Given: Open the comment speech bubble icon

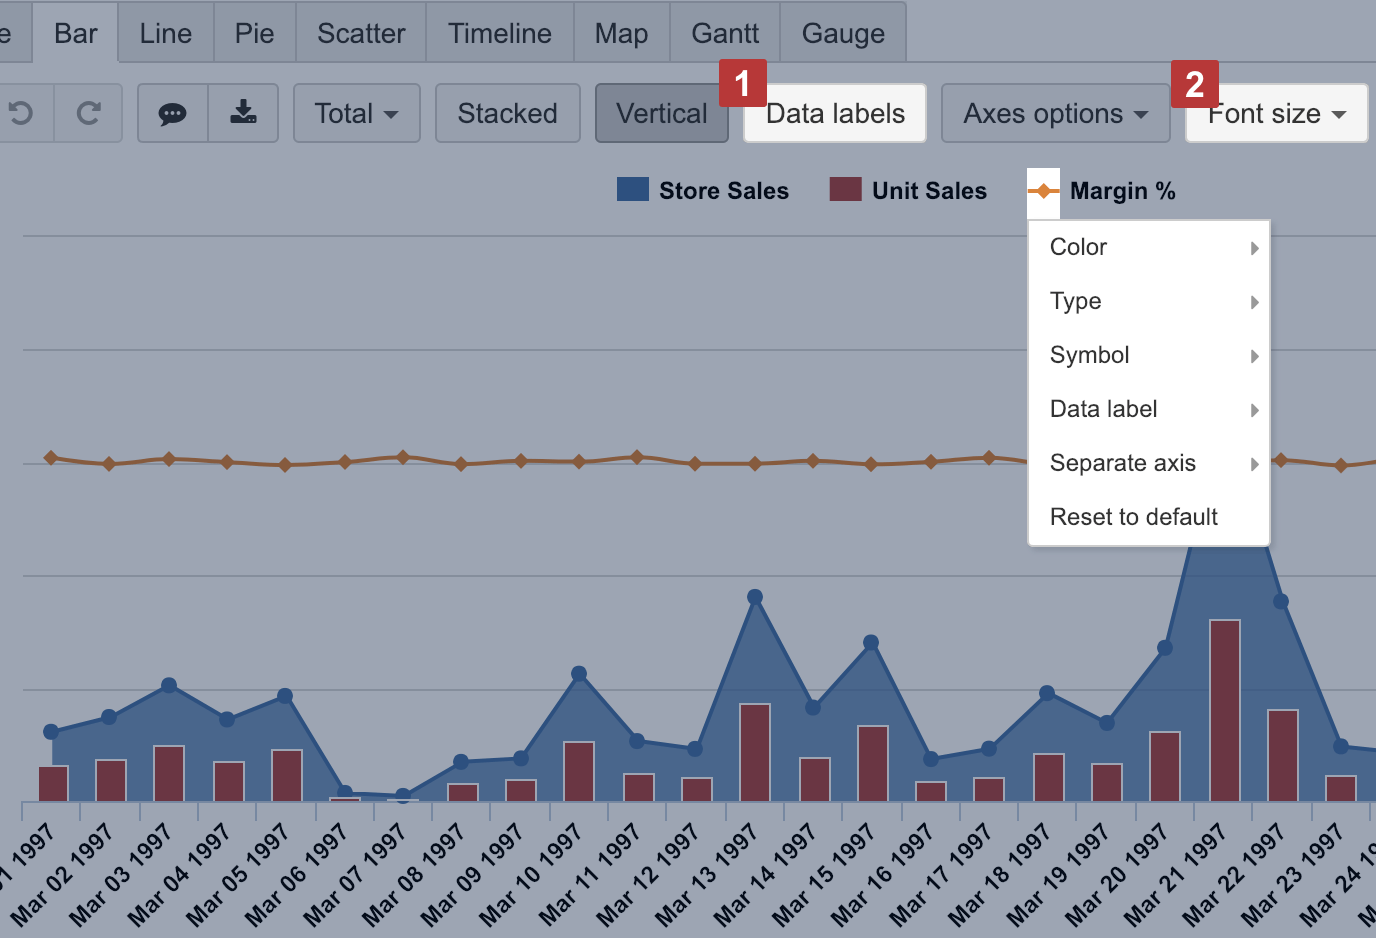Looking at the screenshot, I should [172, 113].
